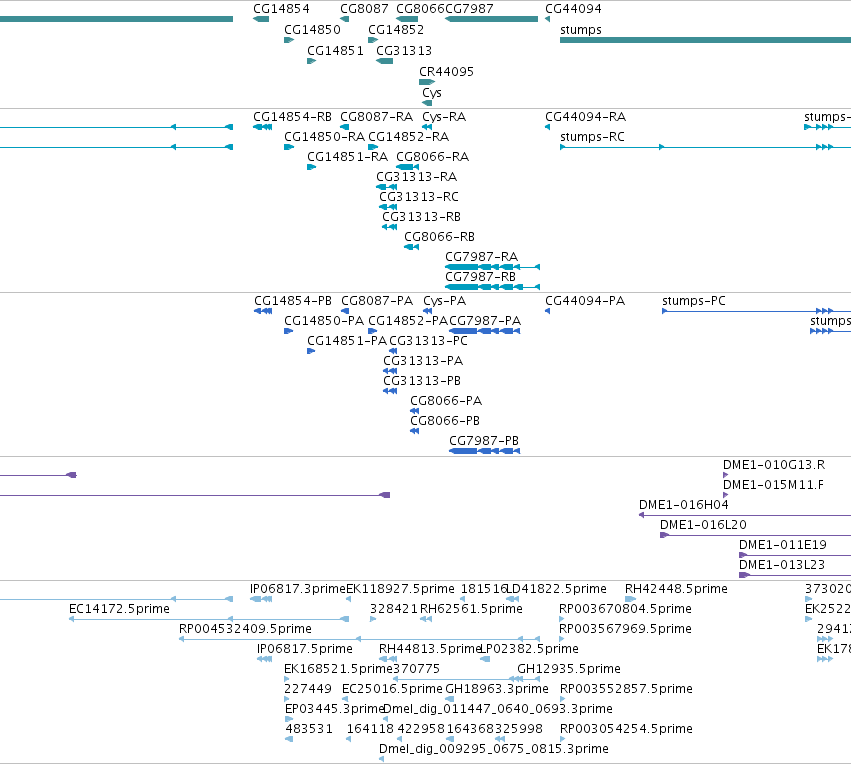Click the CG8087-RA transcript label
The image size is (851, 764).
(376, 117)
